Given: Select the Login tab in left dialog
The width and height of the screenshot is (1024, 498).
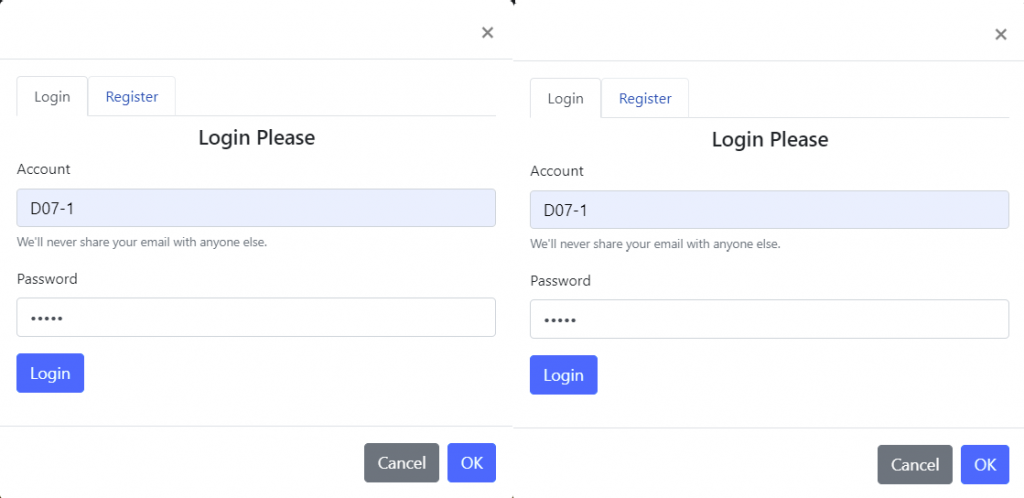Looking at the screenshot, I should click(x=52, y=97).
